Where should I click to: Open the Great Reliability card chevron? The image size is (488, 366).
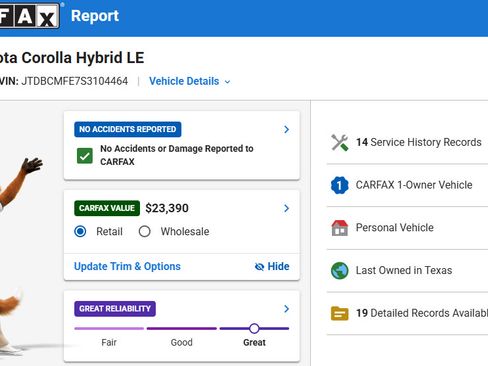[x=286, y=309]
